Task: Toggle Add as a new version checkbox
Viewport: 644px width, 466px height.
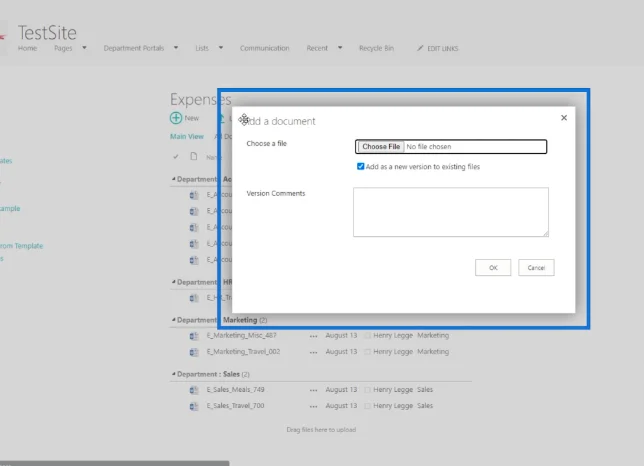Action: [x=361, y=166]
